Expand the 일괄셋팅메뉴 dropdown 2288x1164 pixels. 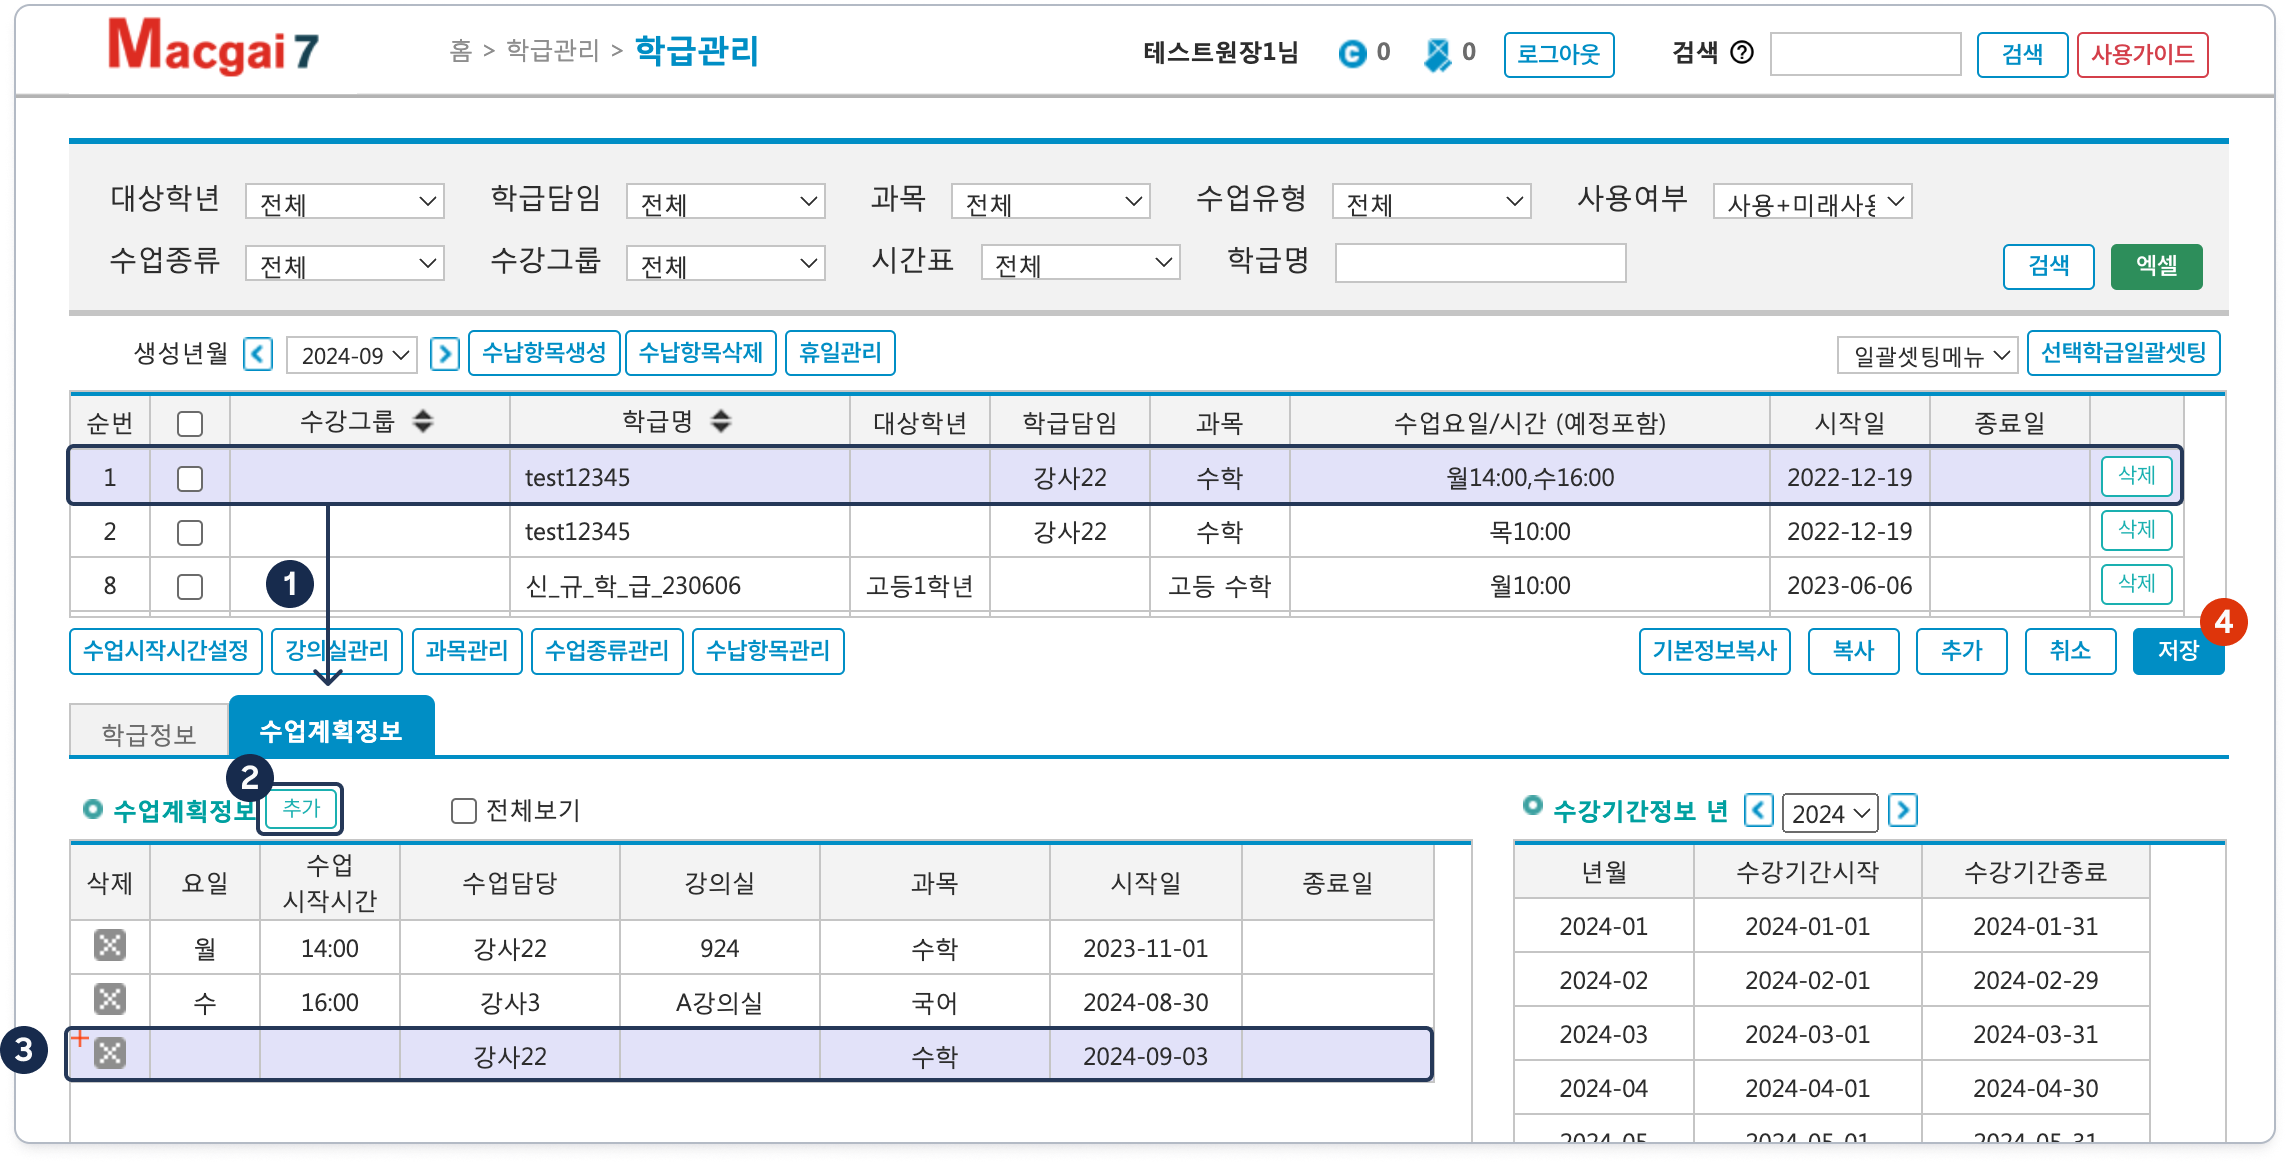1927,355
